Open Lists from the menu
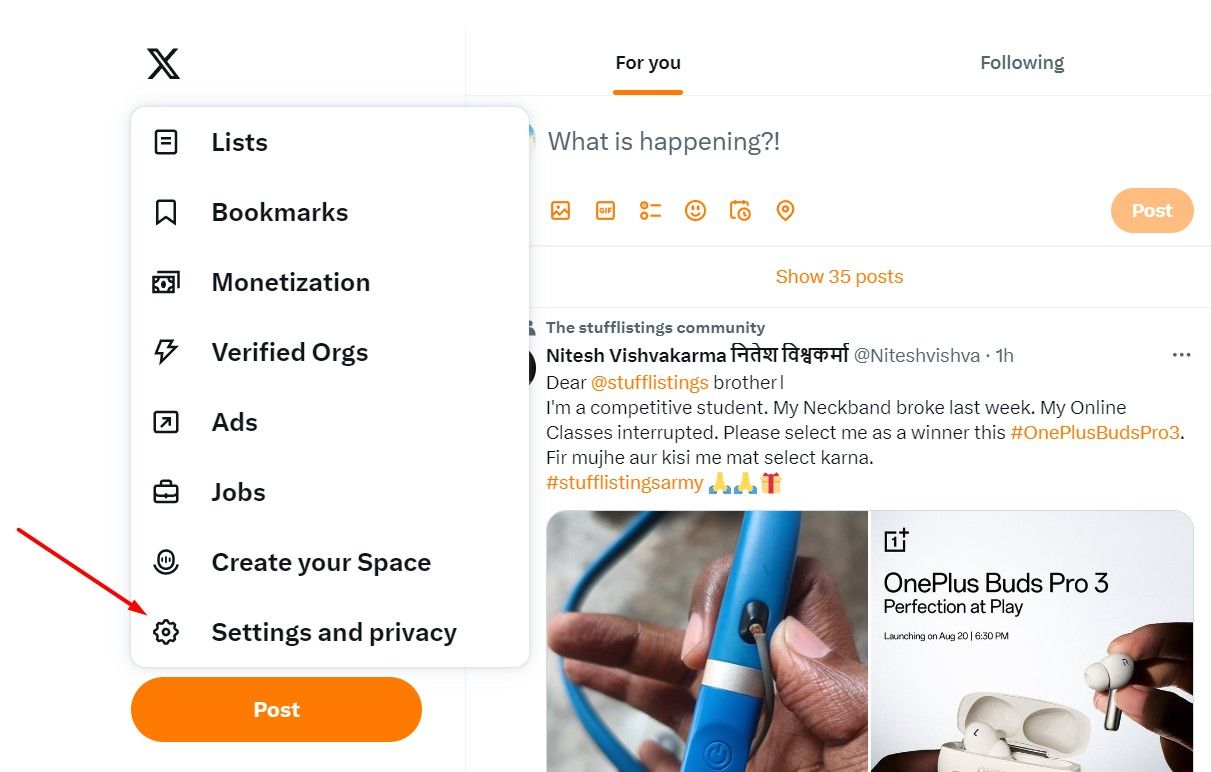1211x772 pixels. (x=239, y=142)
